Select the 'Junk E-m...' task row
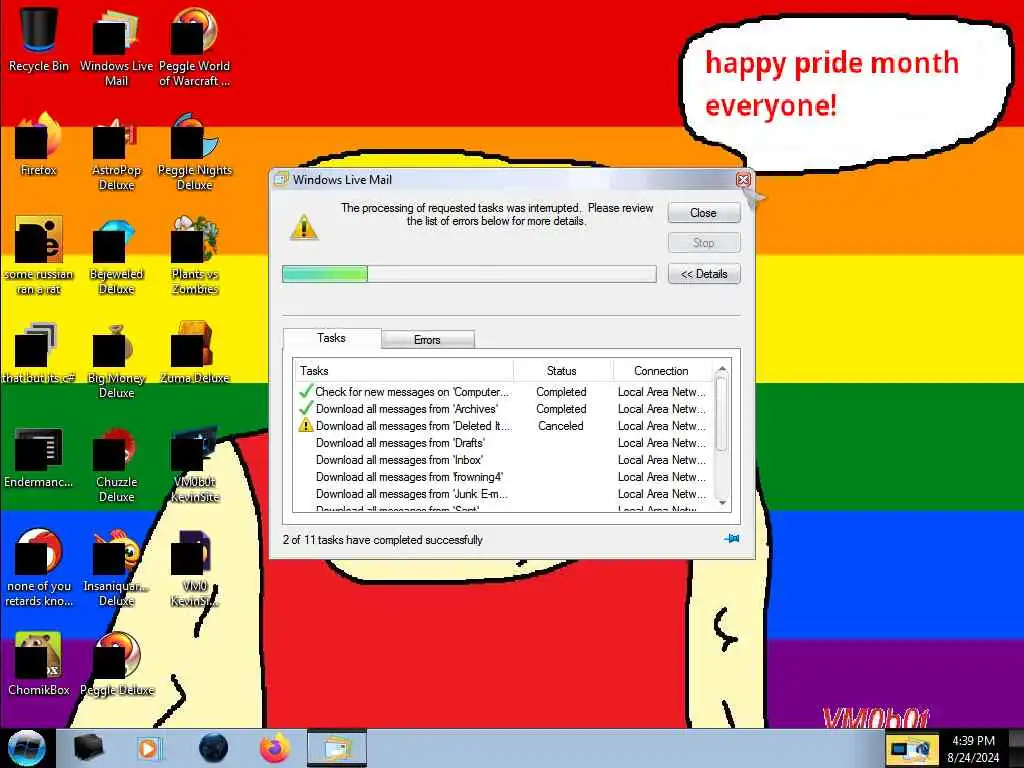The image size is (1024, 768). (x=503, y=494)
